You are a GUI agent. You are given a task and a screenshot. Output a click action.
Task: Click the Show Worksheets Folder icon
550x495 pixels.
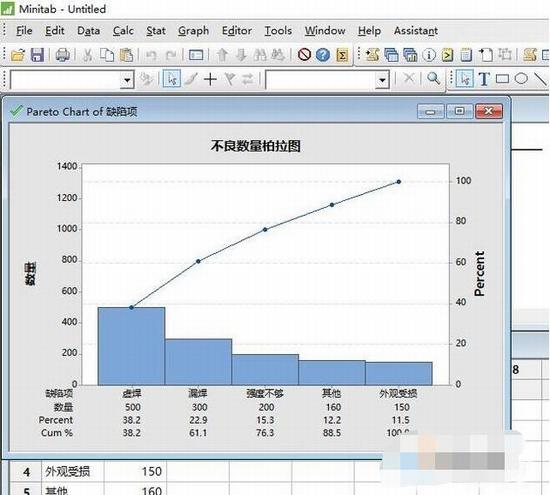click(391, 55)
